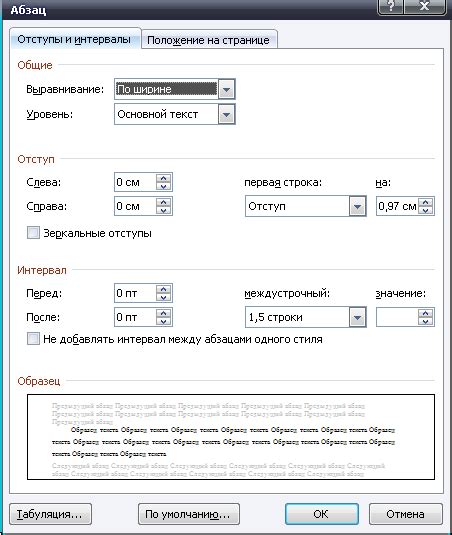Decrease the значение spacing amount
The image size is (452, 535).
[x=425, y=321]
